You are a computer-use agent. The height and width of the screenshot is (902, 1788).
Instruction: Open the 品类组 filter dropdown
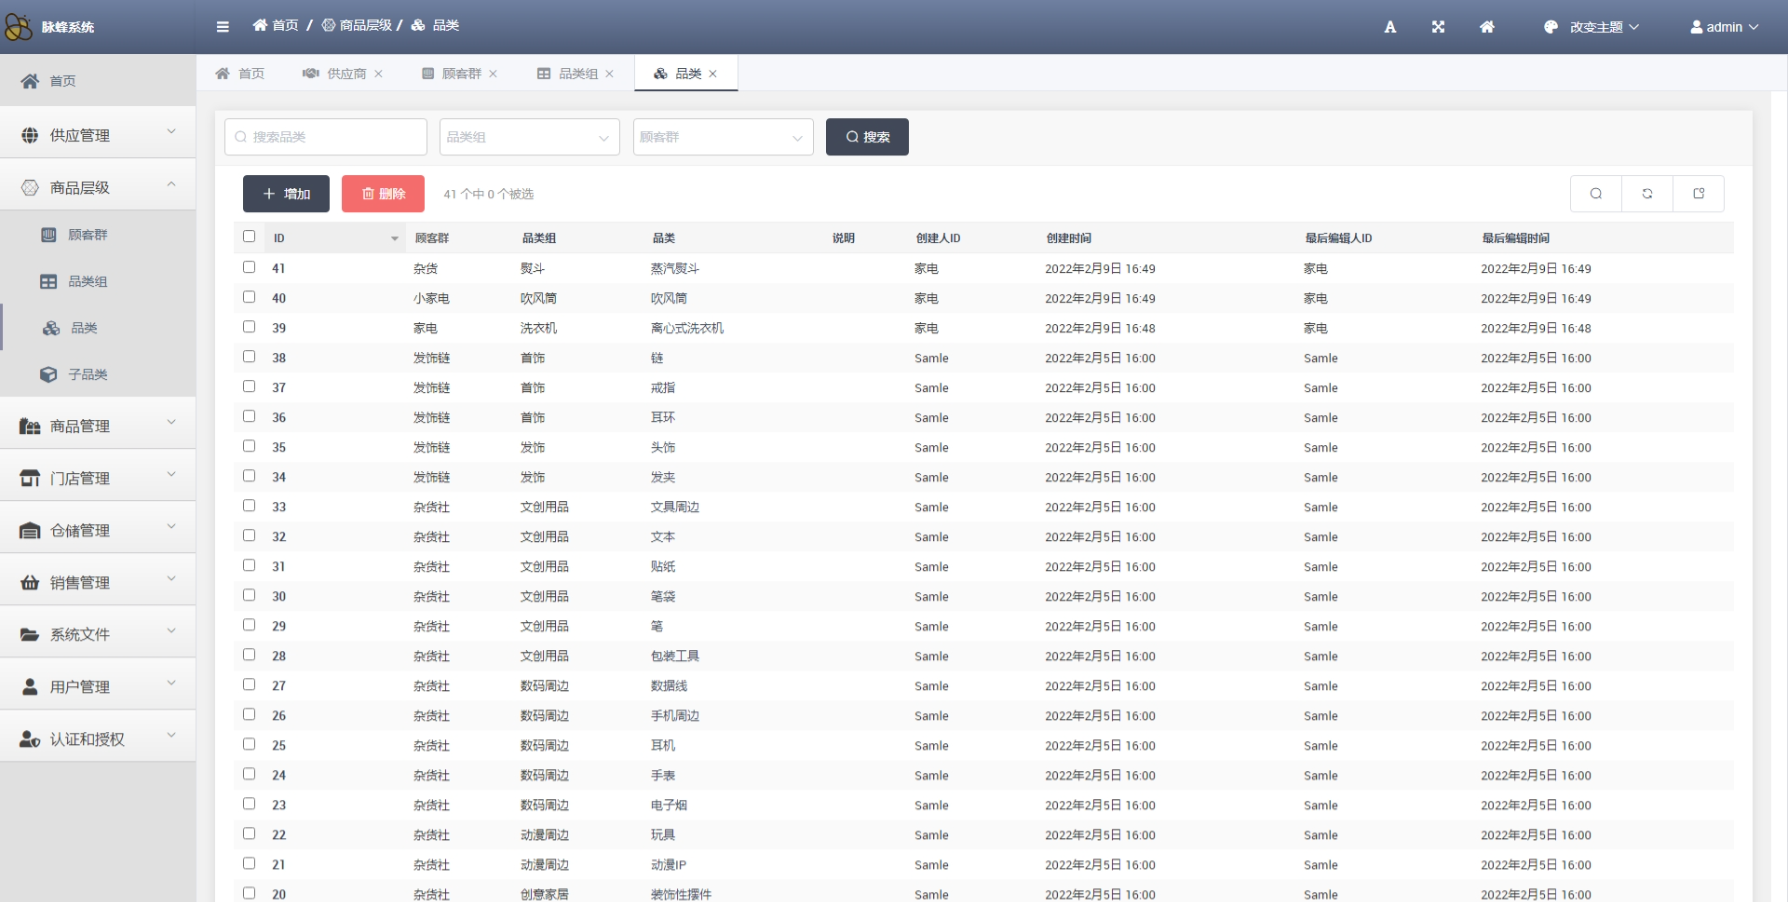(529, 137)
